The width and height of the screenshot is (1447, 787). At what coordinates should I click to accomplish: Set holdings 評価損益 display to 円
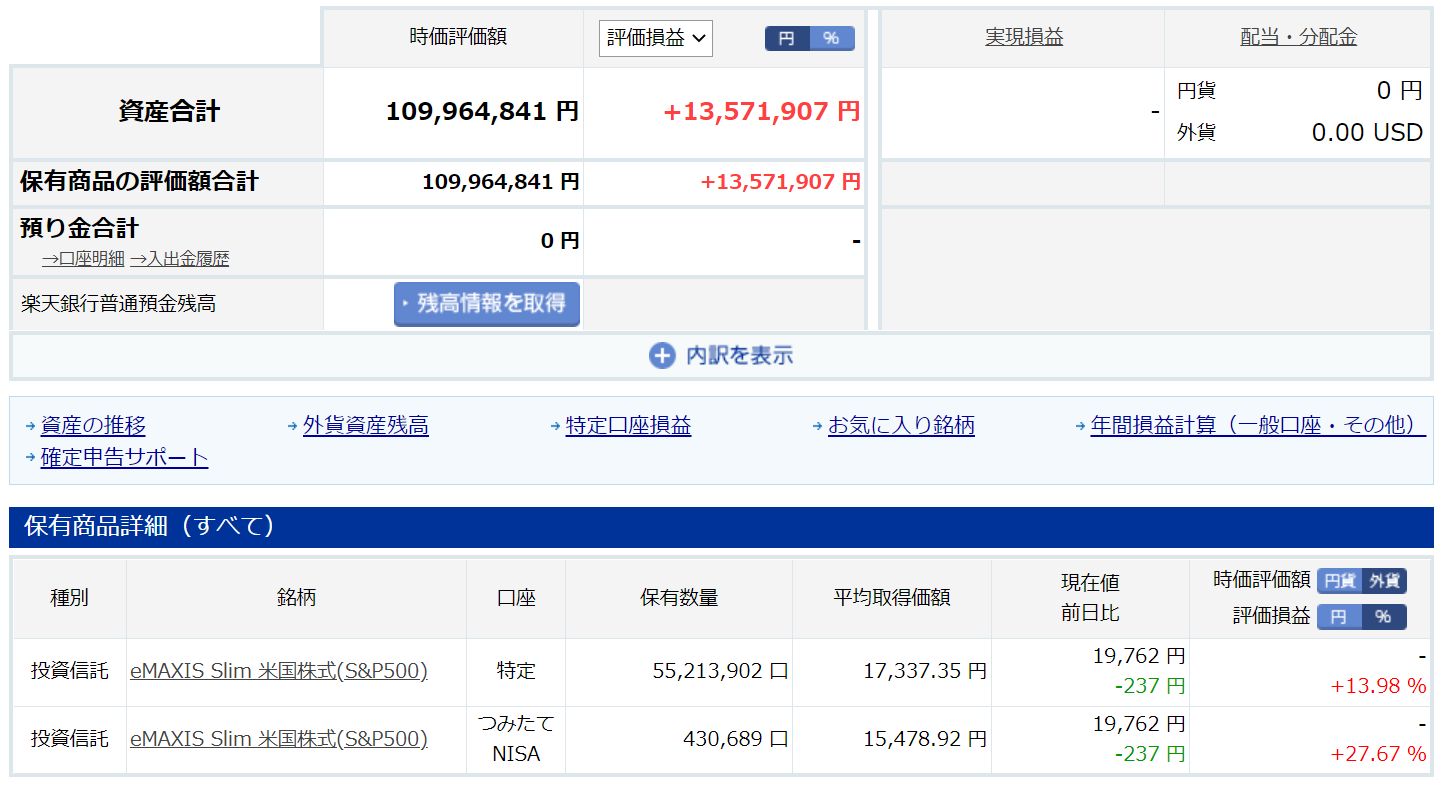pos(1339,616)
